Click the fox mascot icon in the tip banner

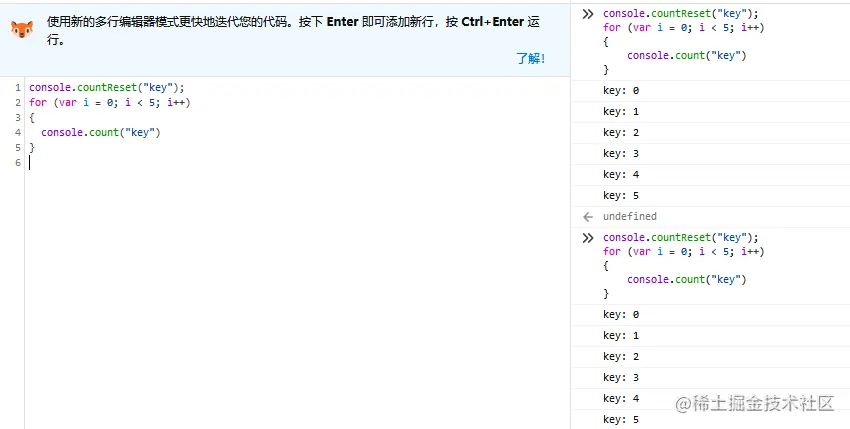click(22, 29)
